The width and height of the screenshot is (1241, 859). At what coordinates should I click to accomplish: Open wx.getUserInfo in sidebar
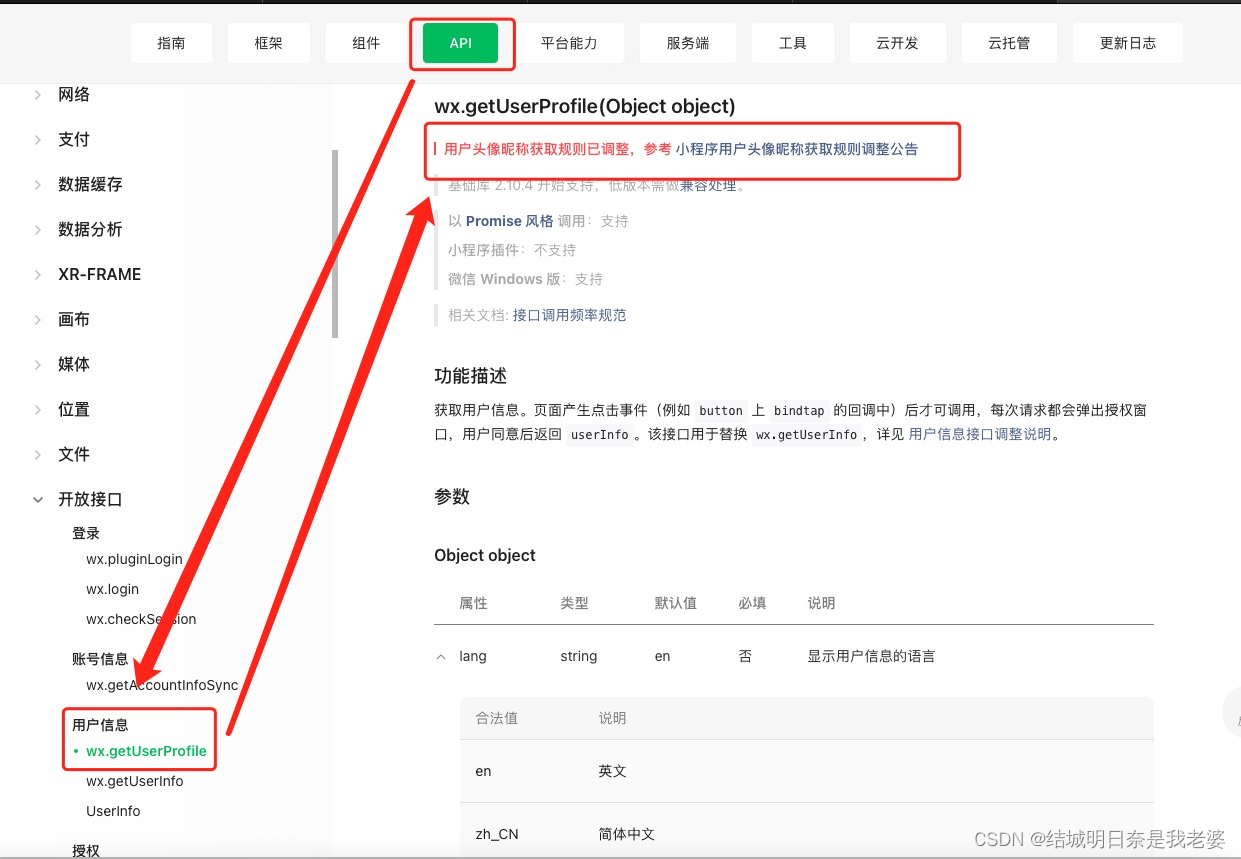pos(135,781)
